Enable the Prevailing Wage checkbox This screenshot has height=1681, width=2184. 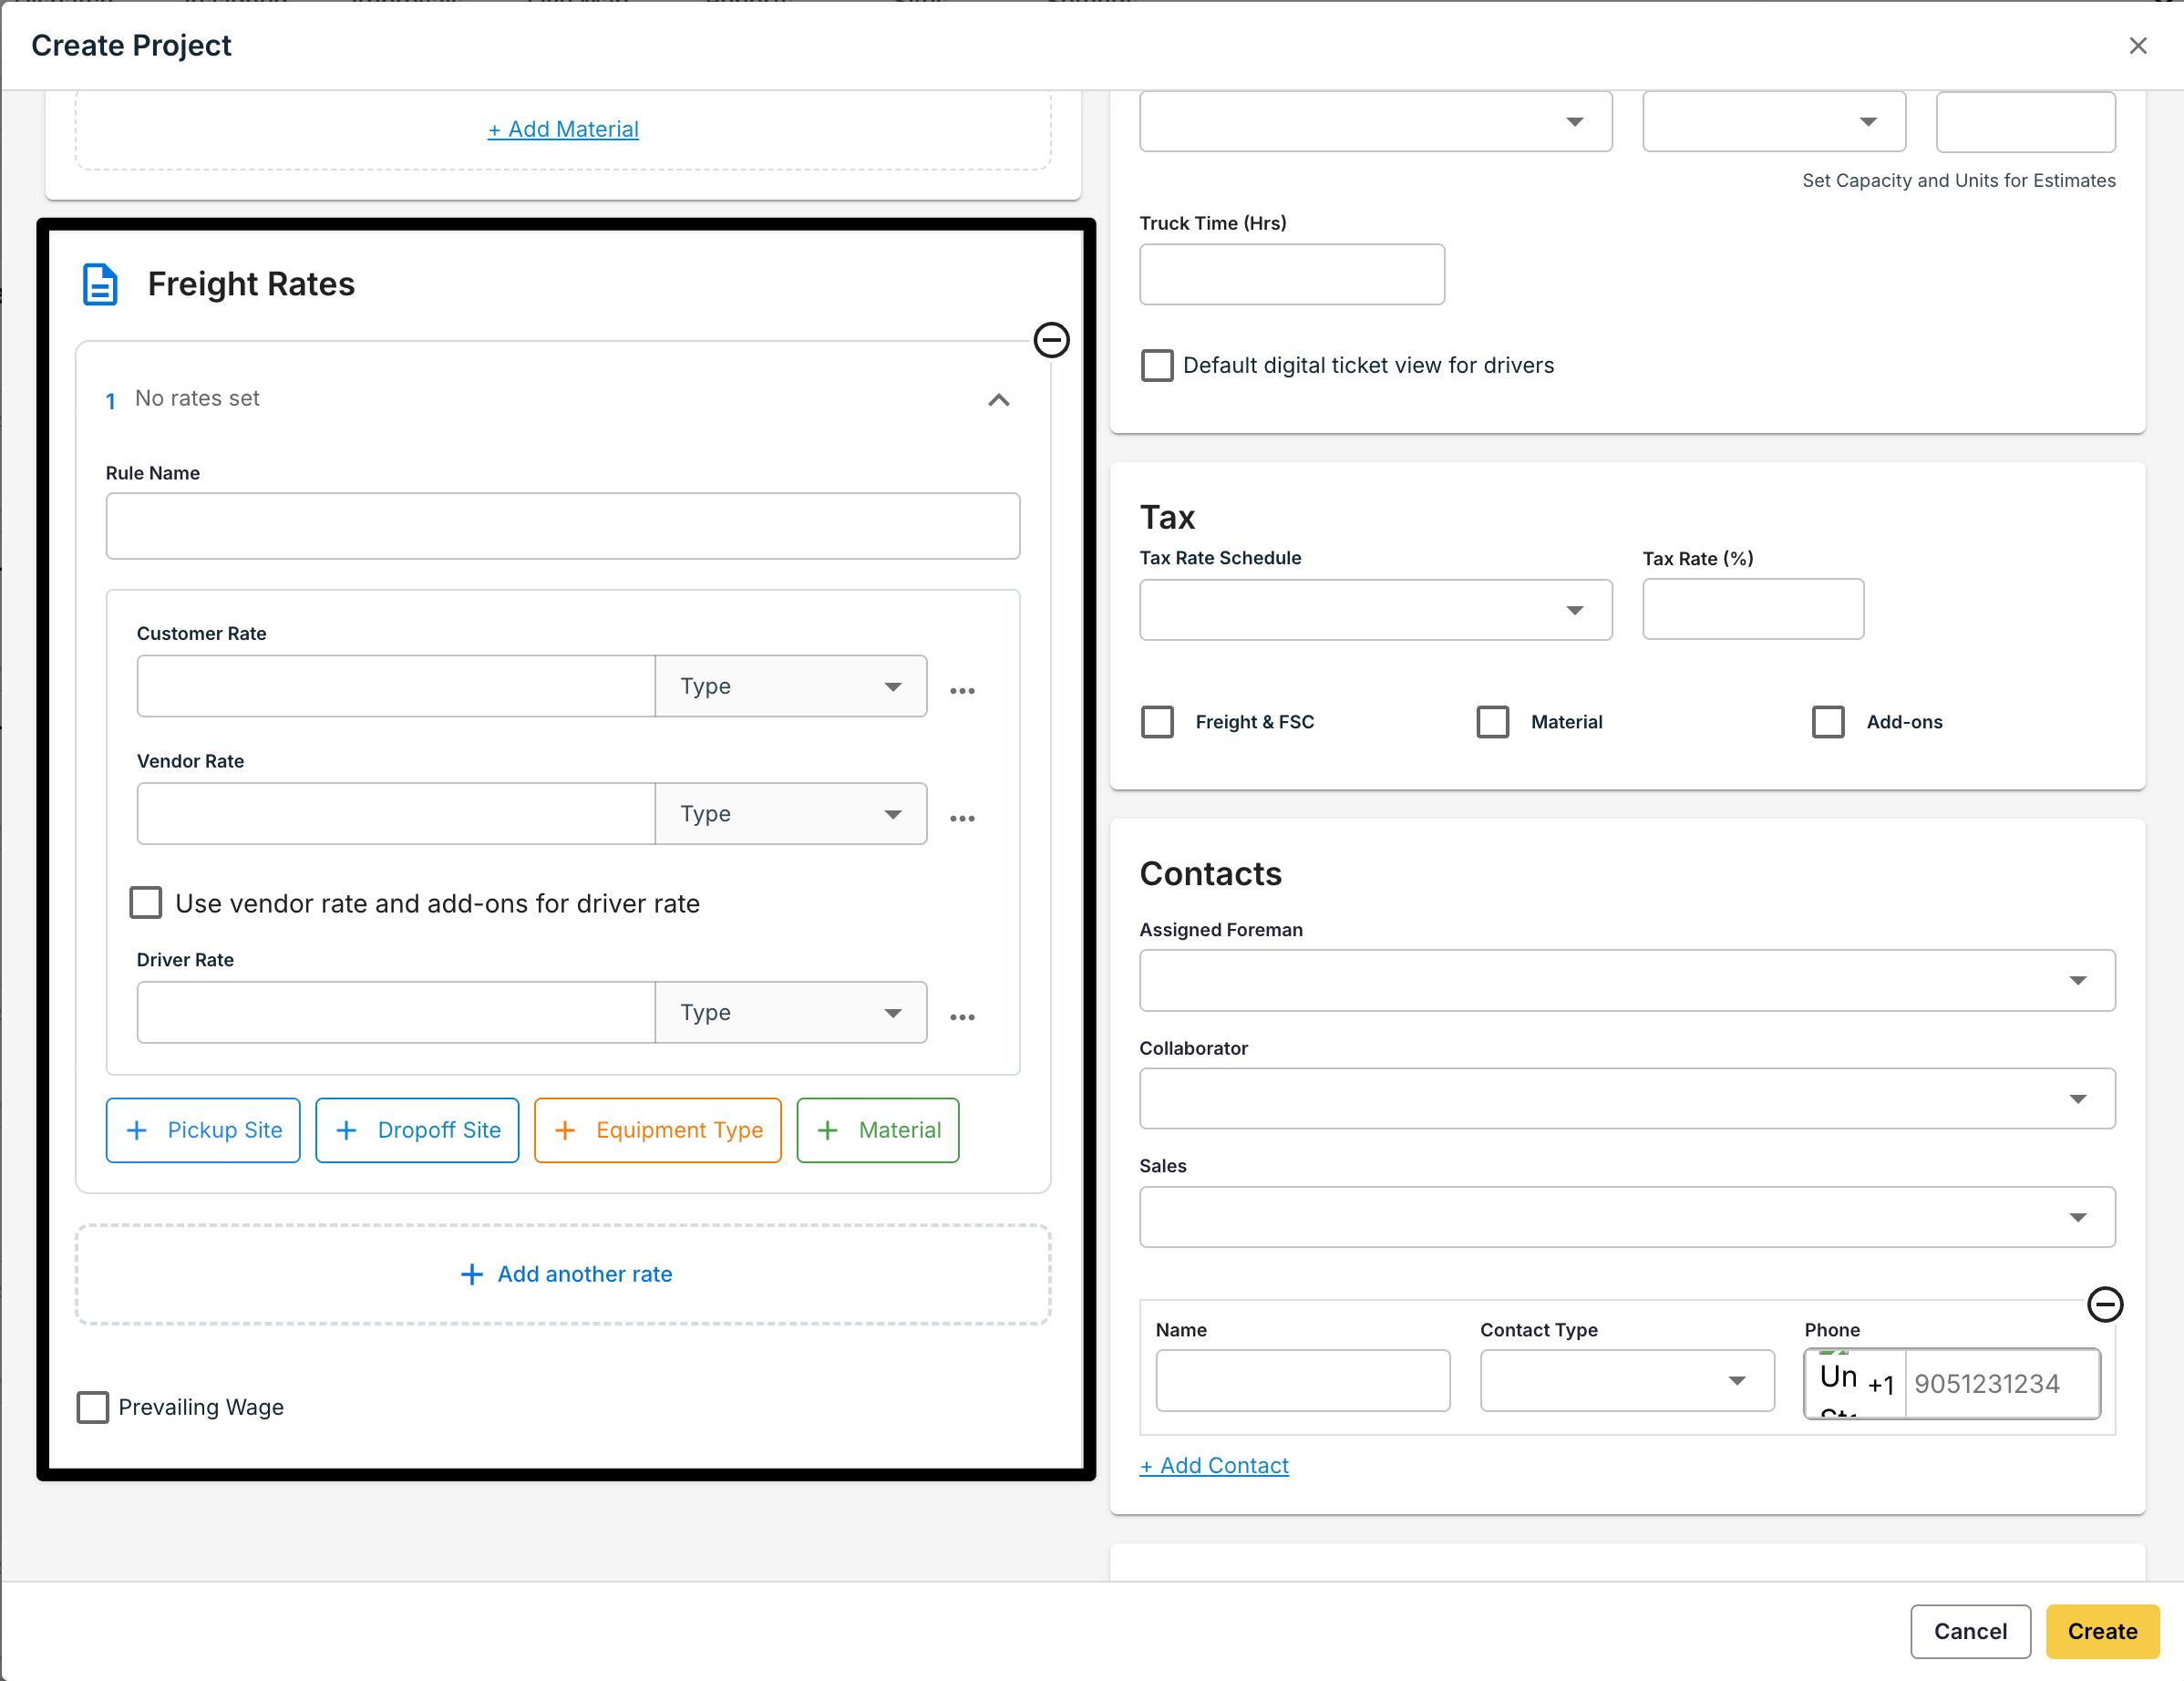pyautogui.click(x=93, y=1407)
